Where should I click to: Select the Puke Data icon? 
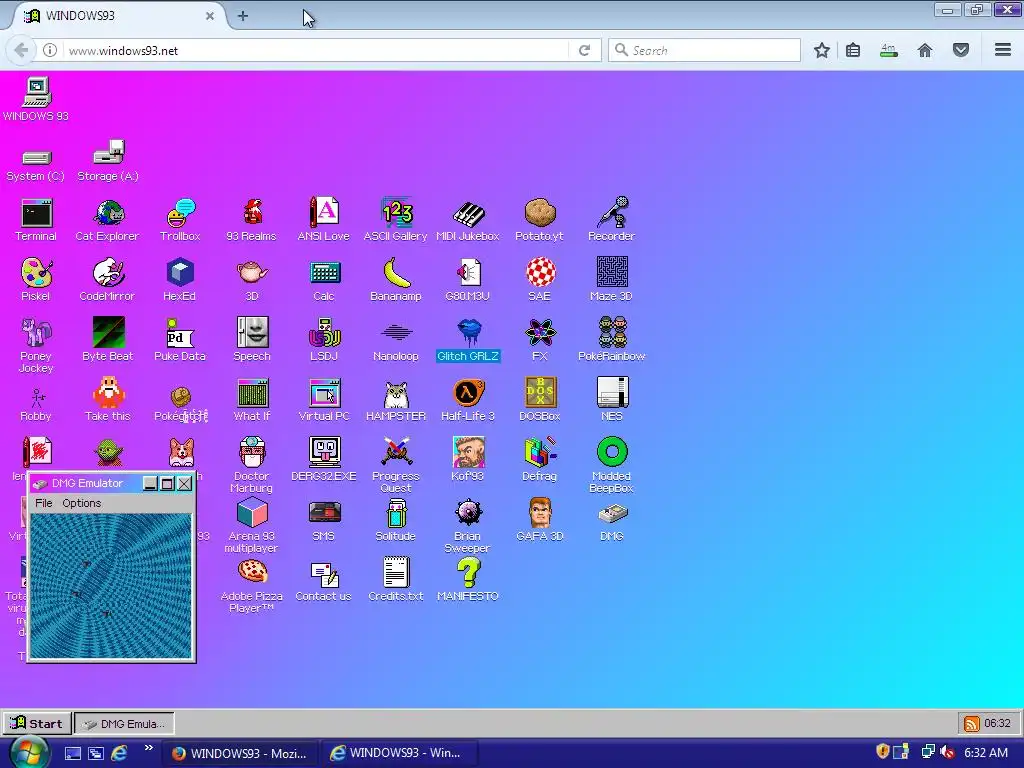[x=180, y=340]
